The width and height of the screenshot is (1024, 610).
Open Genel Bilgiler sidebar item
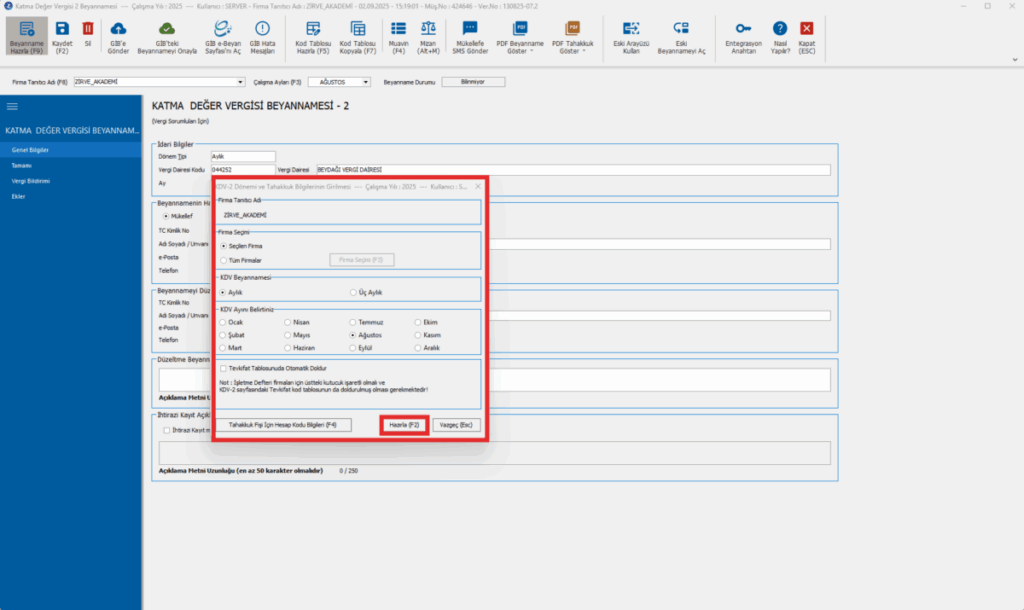[71, 150]
